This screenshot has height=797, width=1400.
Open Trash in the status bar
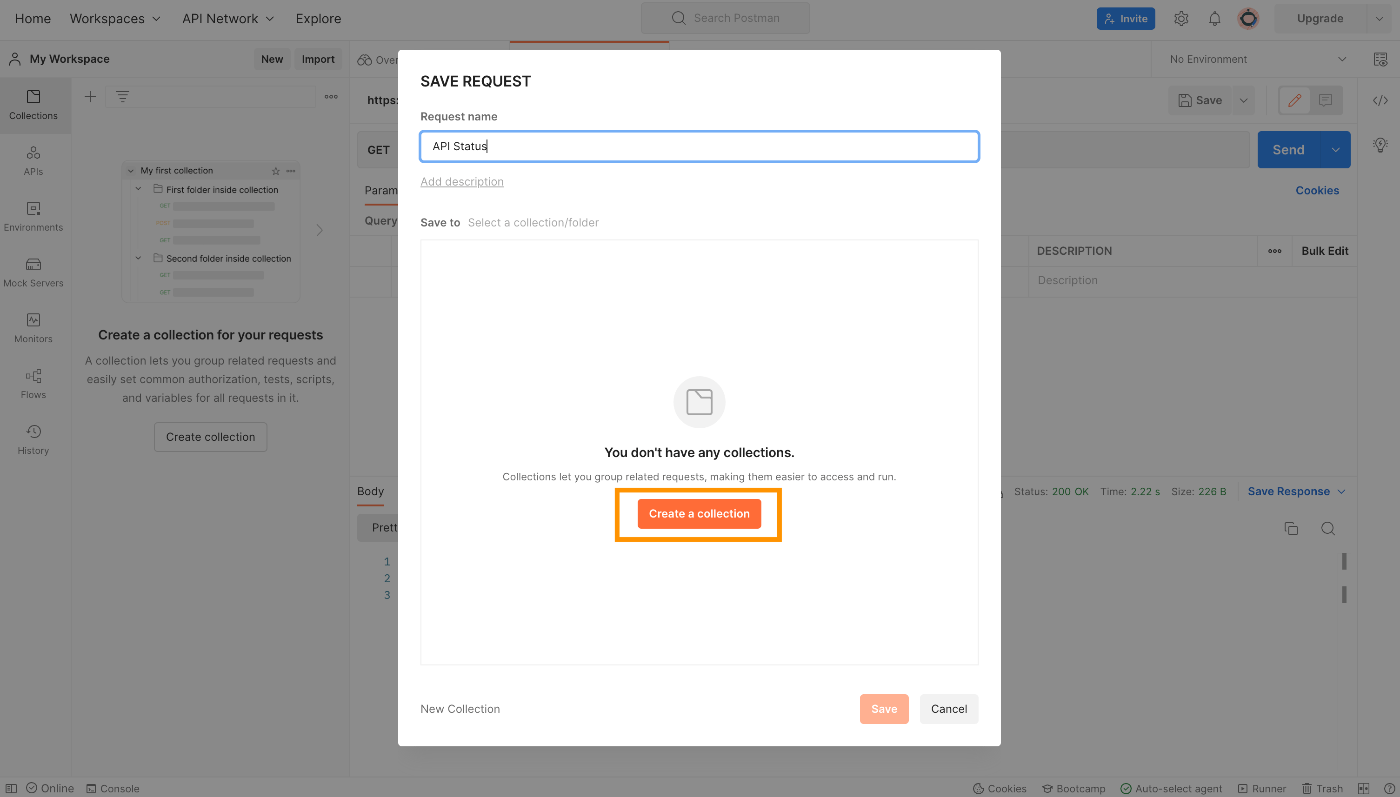[1322, 788]
